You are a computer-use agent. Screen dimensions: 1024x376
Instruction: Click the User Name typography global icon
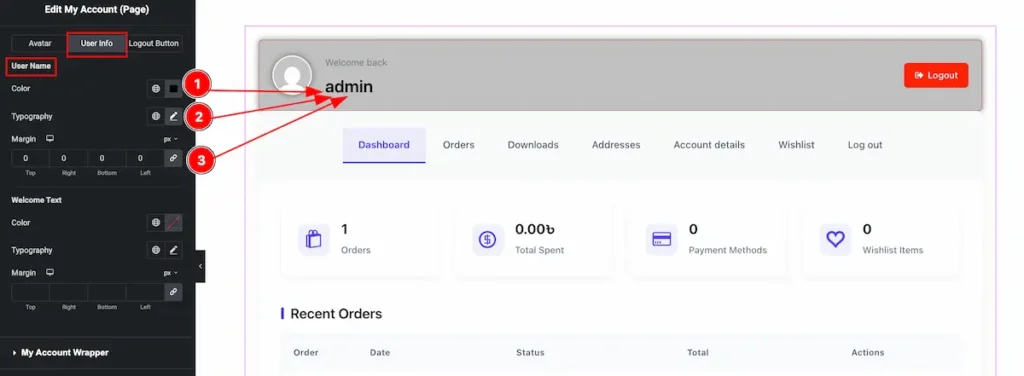tap(155, 117)
